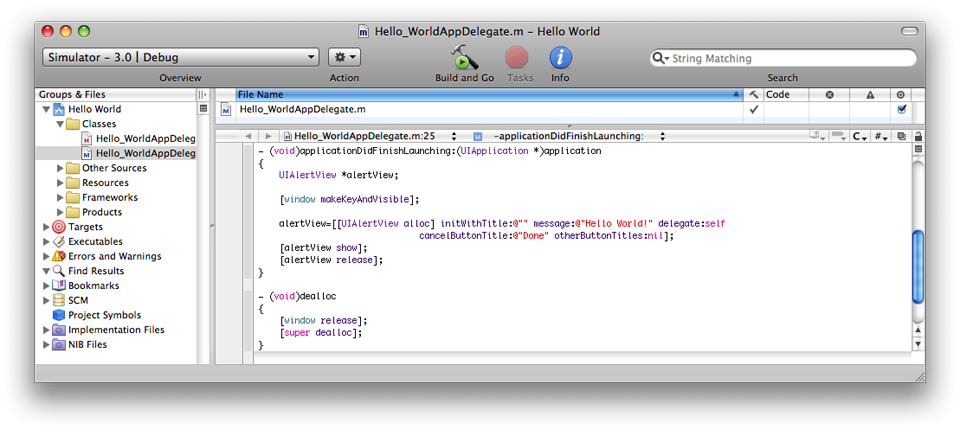Expand the SCM group
960x430 pixels.
pyautogui.click(x=47, y=300)
